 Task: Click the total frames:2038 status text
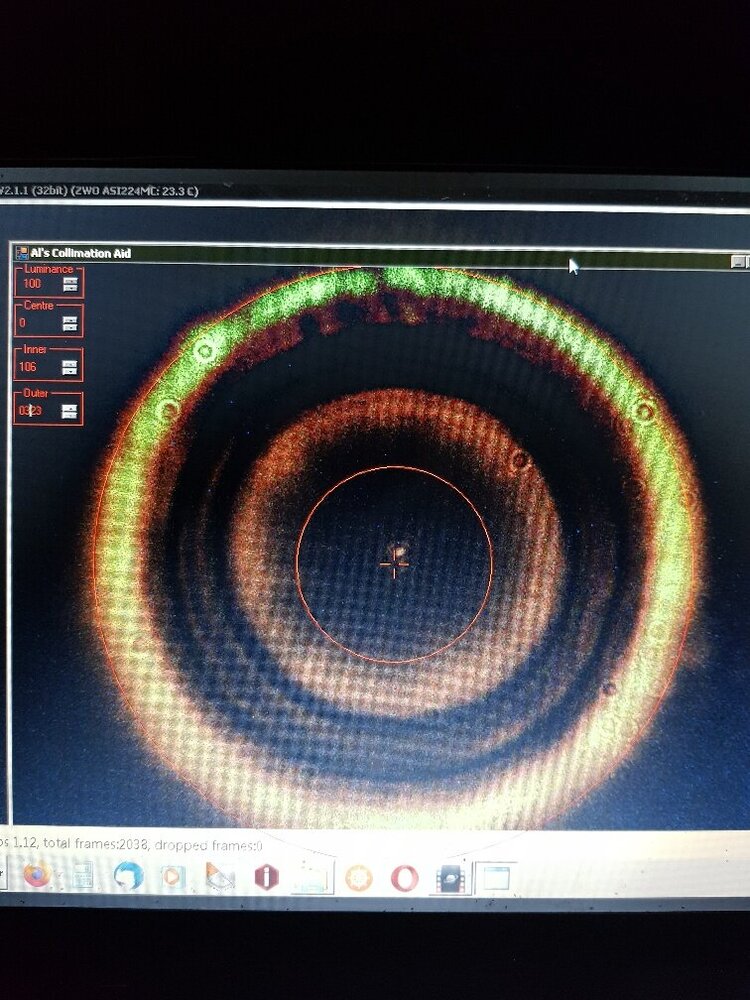pyautogui.click(x=94, y=843)
